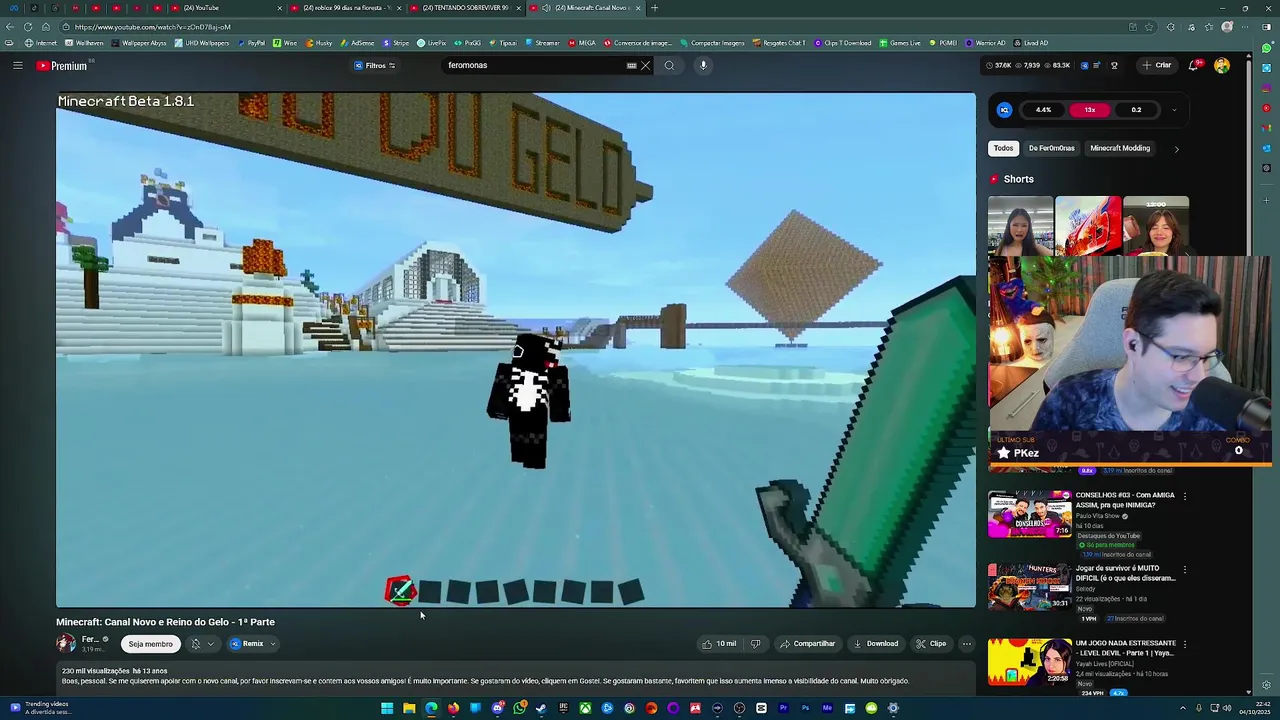Open the 12:00 Shorts thumbnail

(1156, 226)
